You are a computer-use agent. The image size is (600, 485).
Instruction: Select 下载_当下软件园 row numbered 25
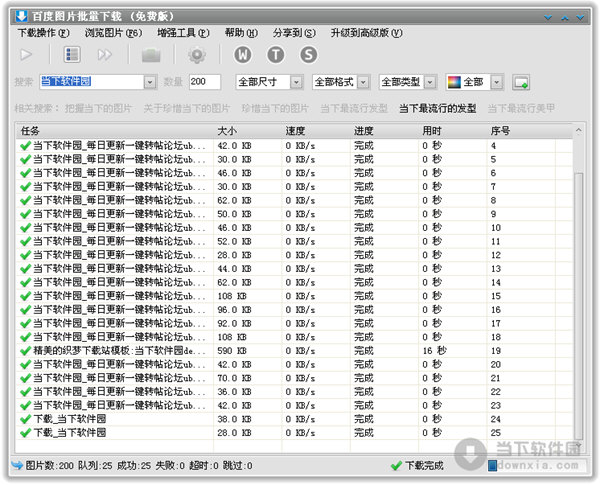(x=295, y=433)
